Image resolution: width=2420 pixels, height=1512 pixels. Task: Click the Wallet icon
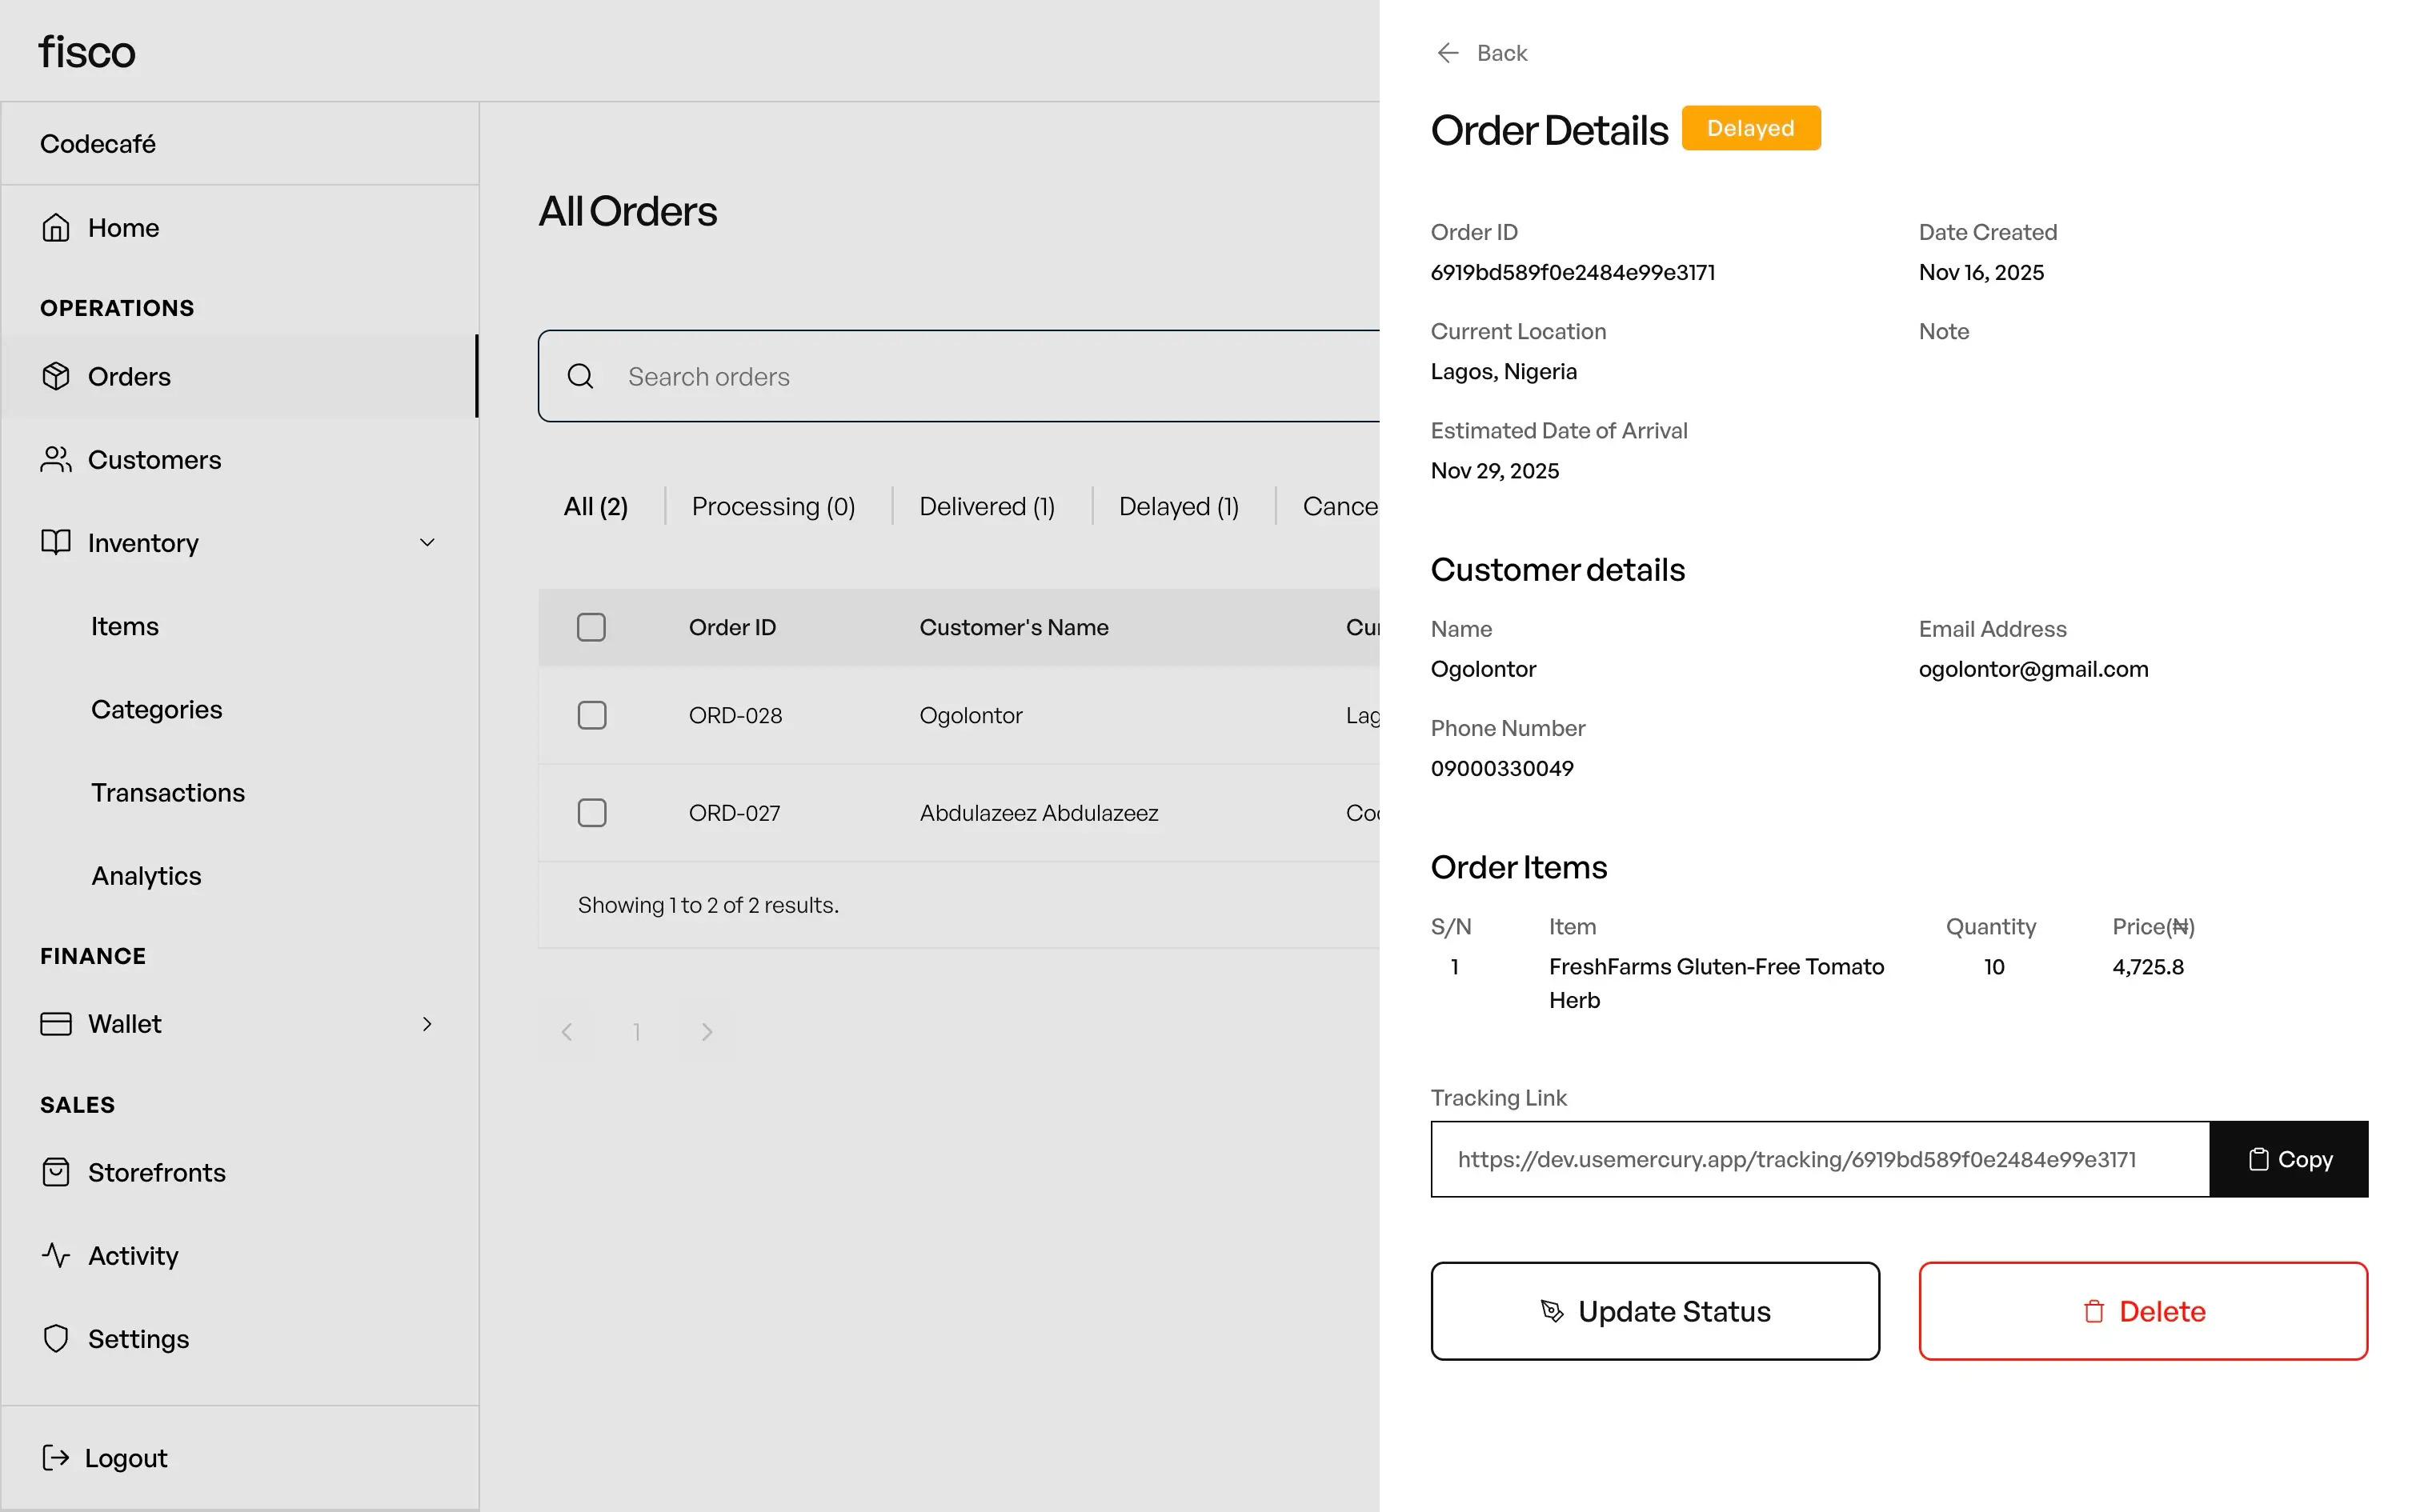[57, 1023]
